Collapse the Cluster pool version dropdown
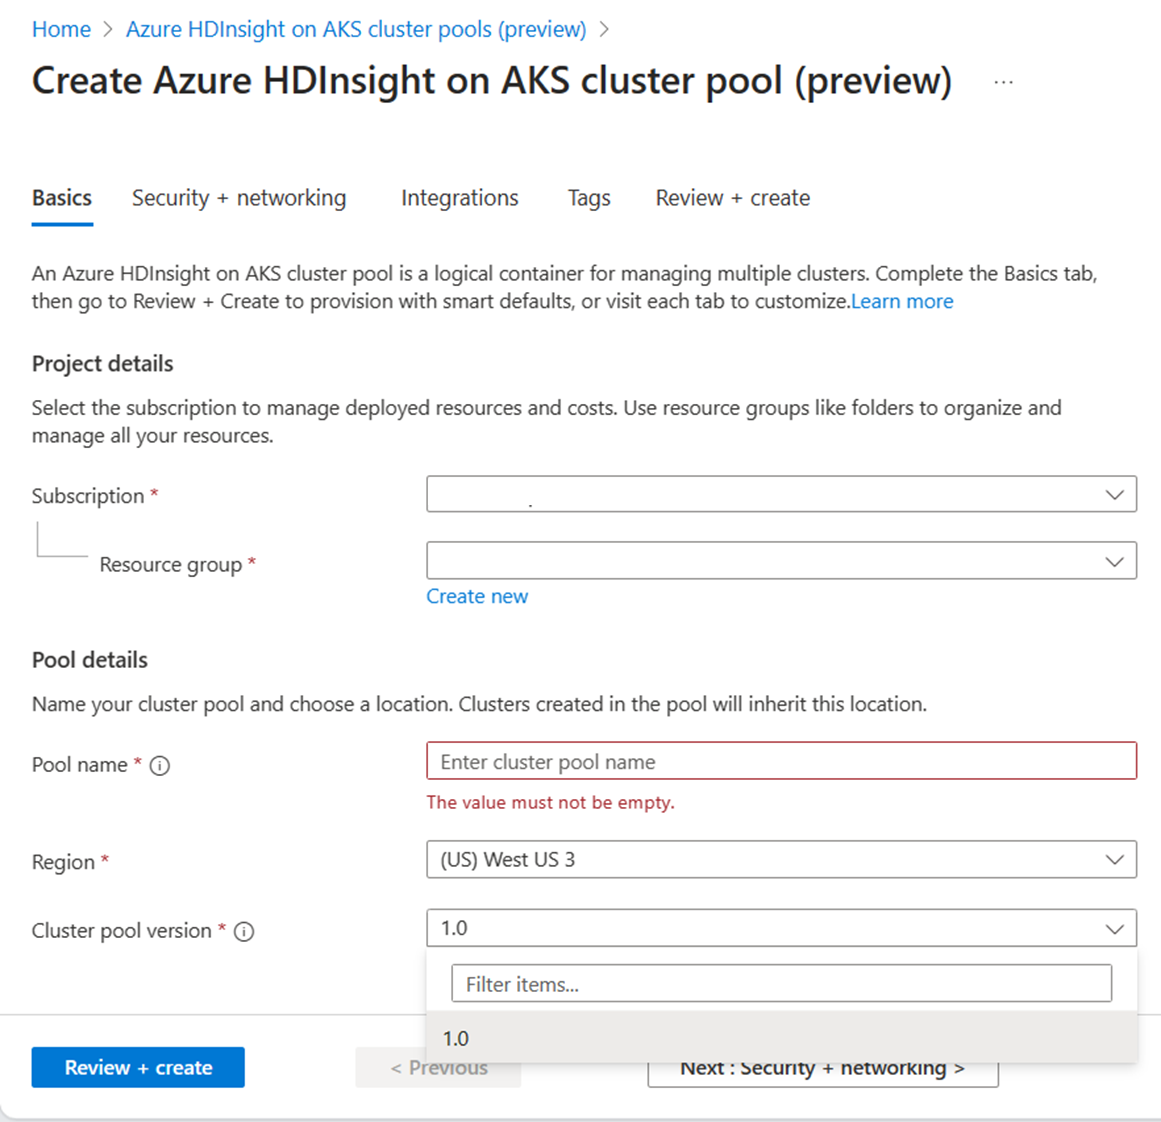 click(1114, 929)
